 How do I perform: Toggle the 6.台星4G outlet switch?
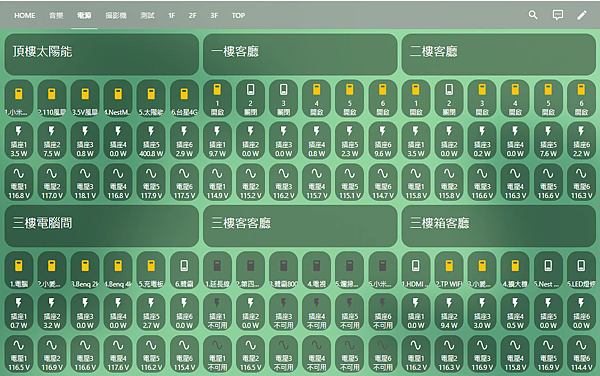(184, 98)
